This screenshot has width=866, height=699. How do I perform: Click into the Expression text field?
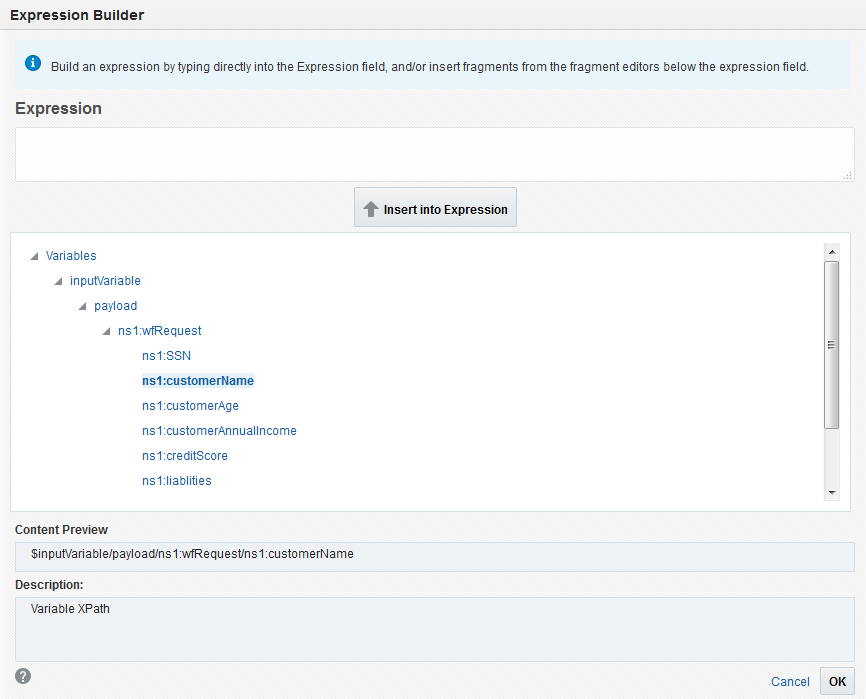(434, 154)
